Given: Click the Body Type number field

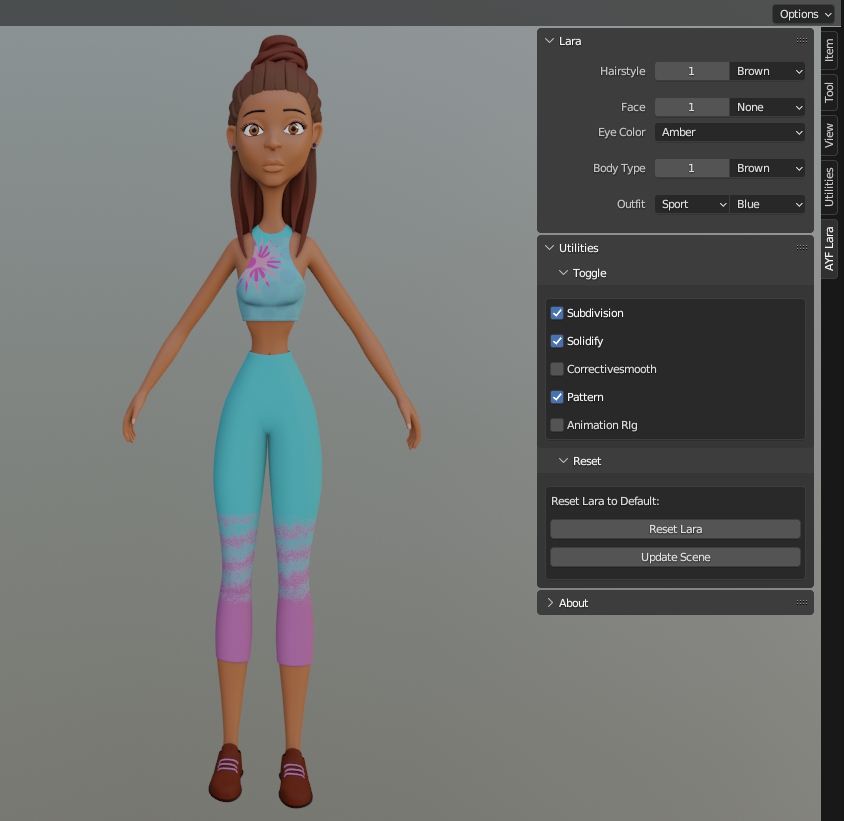Looking at the screenshot, I should pyautogui.click(x=691, y=168).
